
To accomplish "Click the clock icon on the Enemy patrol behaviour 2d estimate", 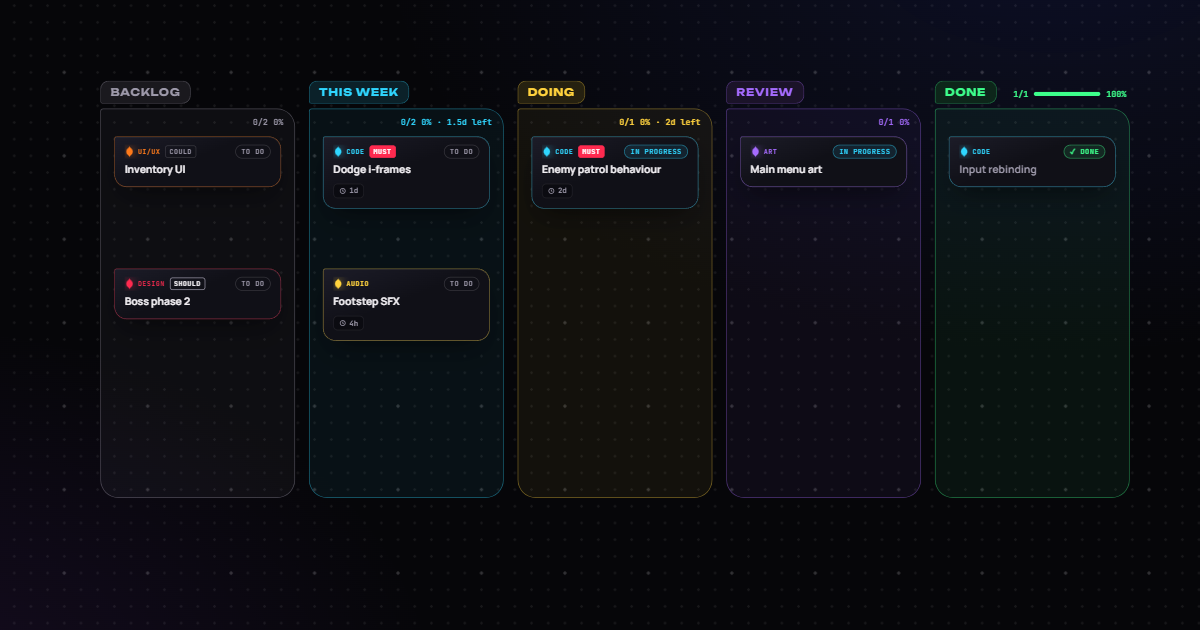I will [x=551, y=190].
